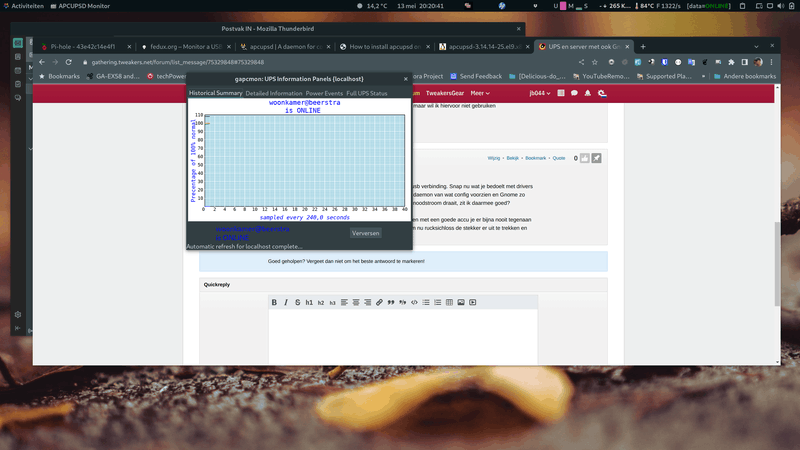This screenshot has width=800, height=450.
Task: Insert h1 heading in Quickreply editor
Action: point(309,303)
